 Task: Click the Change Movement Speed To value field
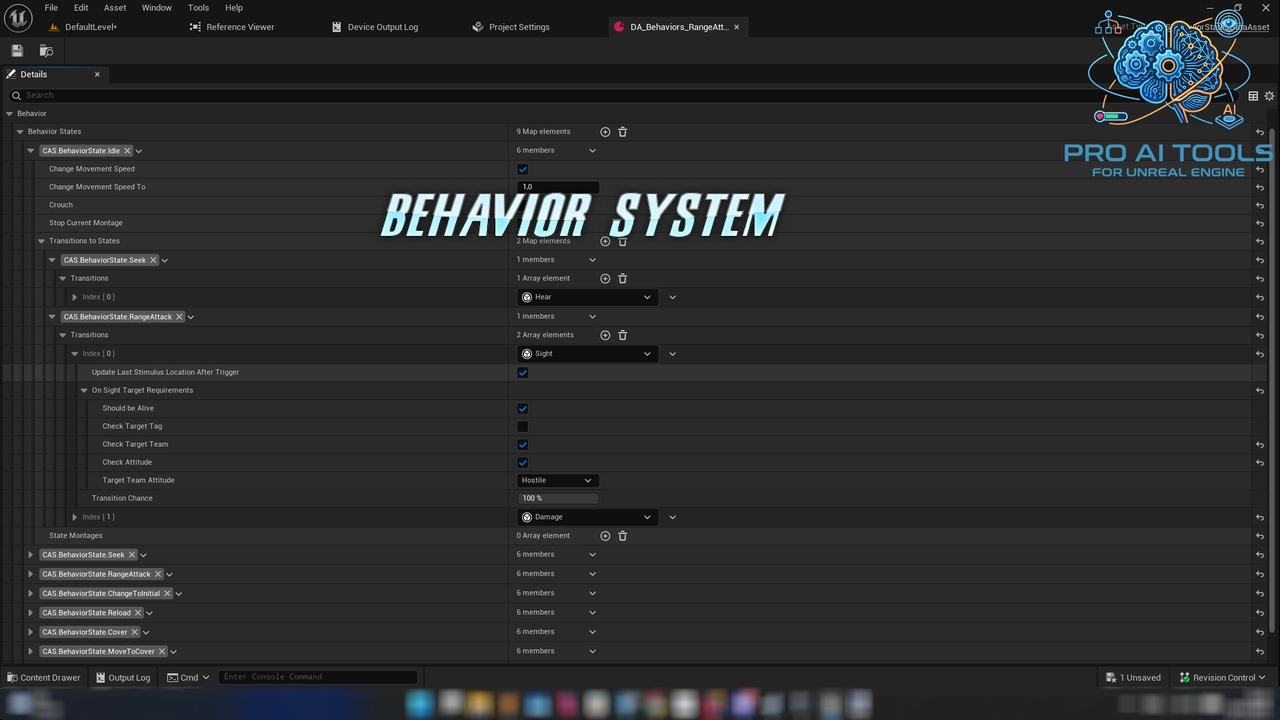pos(558,187)
